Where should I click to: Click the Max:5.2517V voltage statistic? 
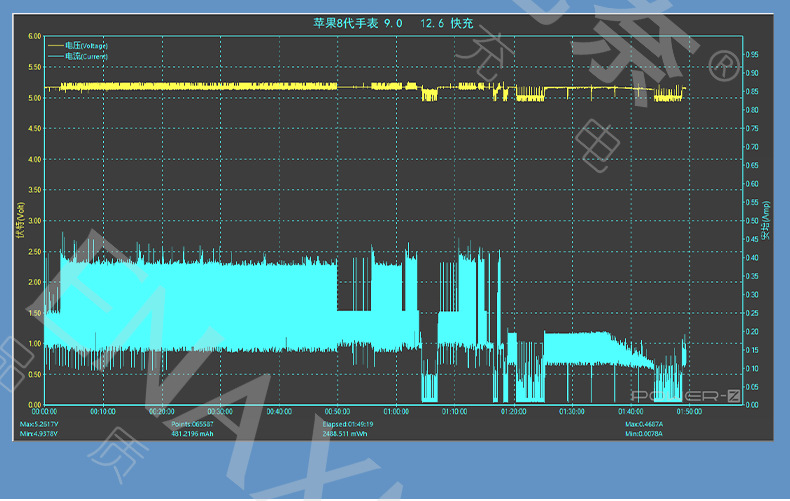point(39,424)
